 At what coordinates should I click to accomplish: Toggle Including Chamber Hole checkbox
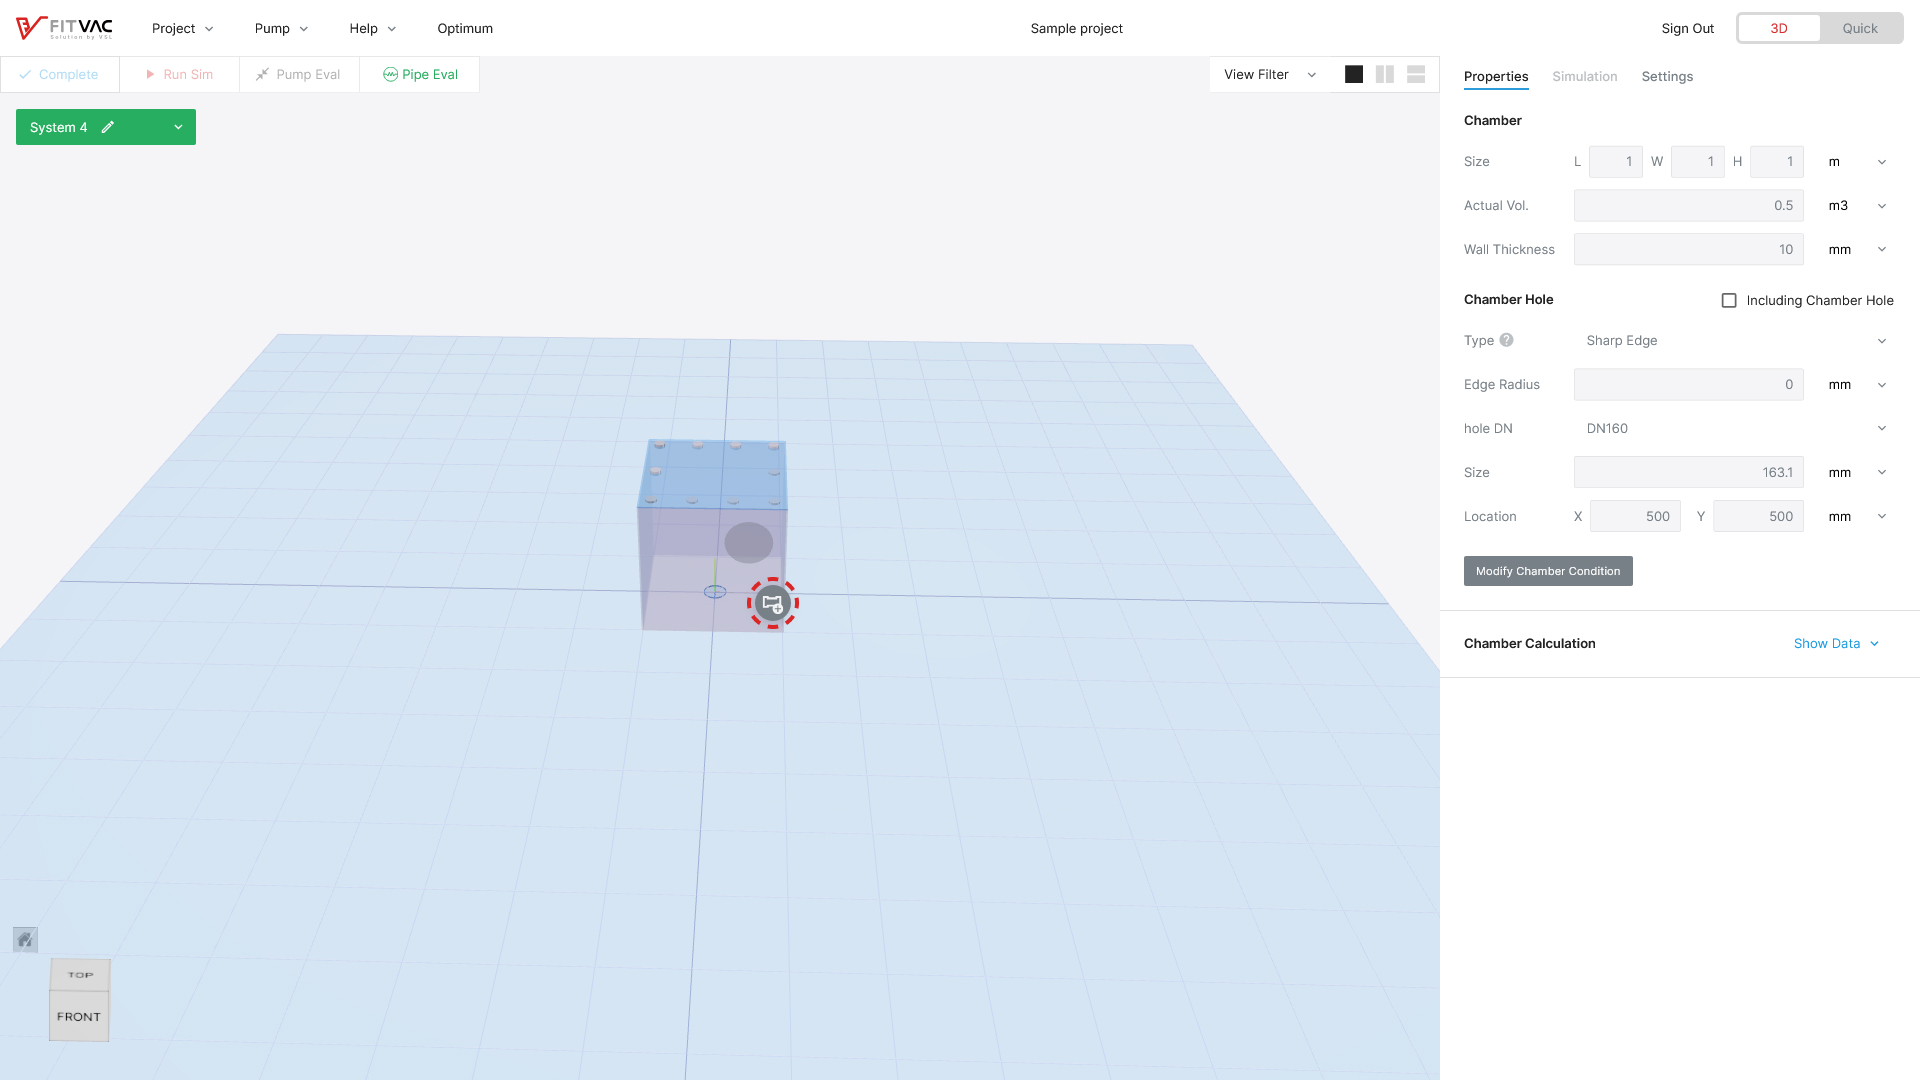coord(1729,300)
